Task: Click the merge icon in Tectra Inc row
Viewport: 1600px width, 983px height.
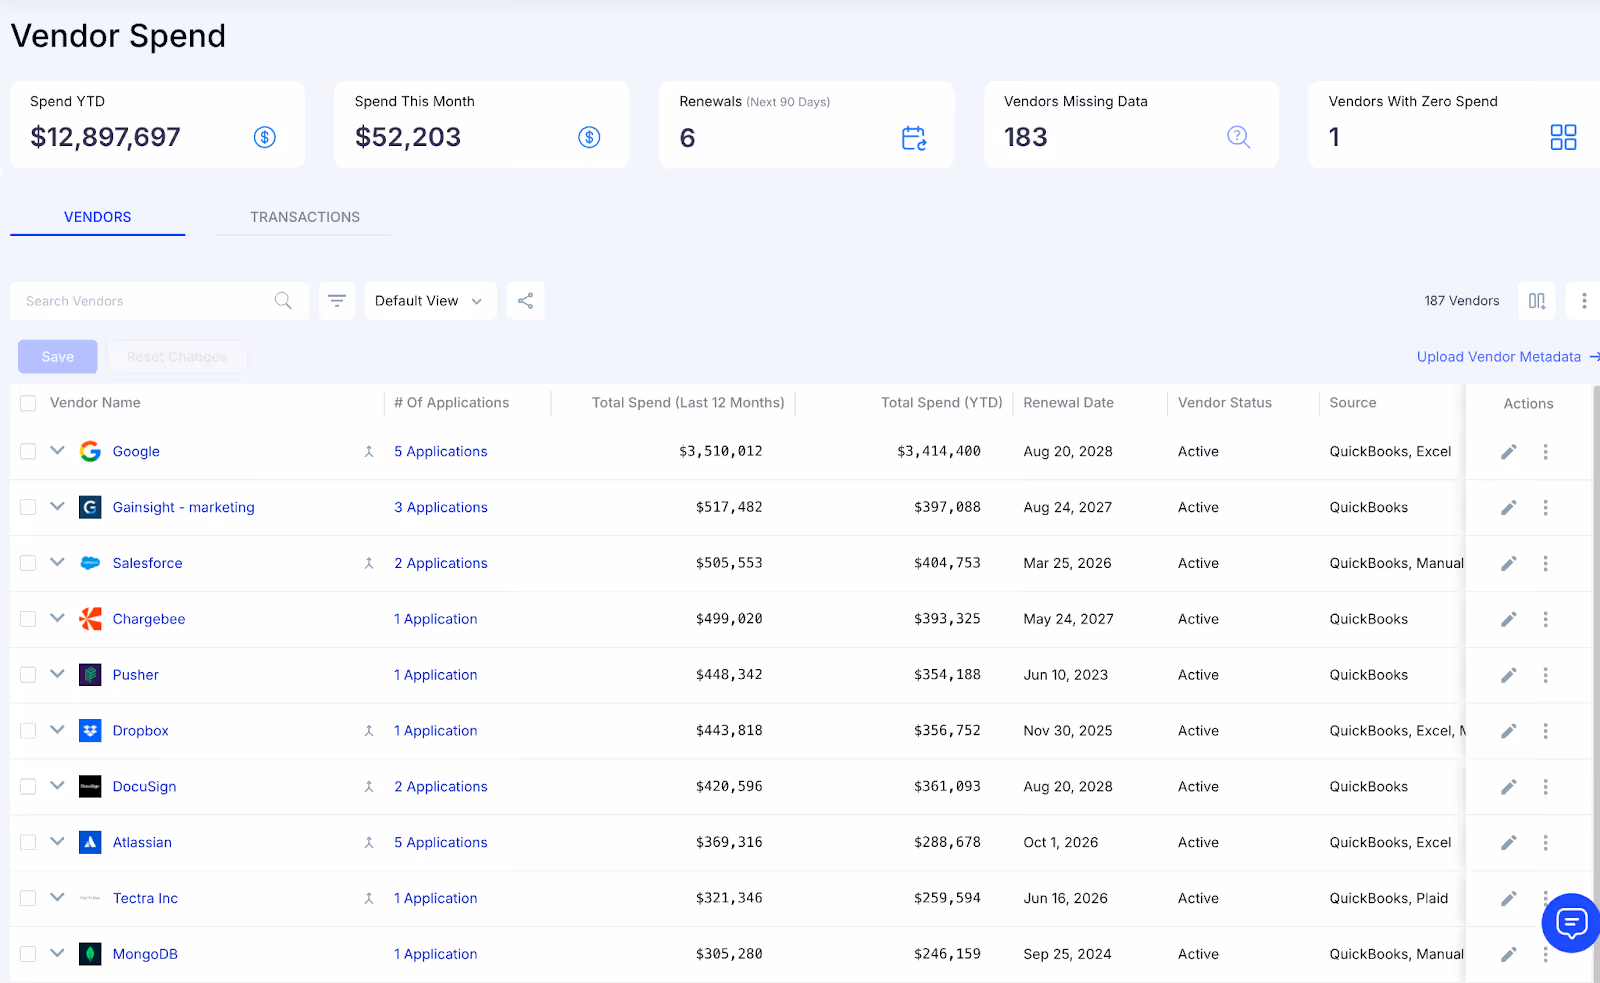Action: [369, 899]
